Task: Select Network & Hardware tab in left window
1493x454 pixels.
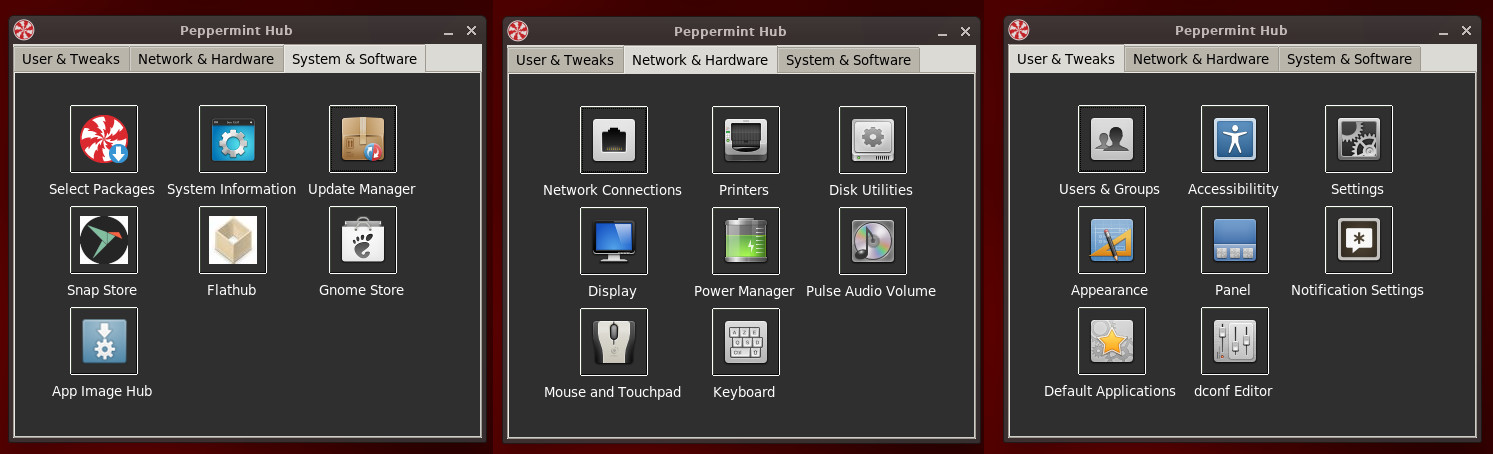Action: click(x=206, y=59)
